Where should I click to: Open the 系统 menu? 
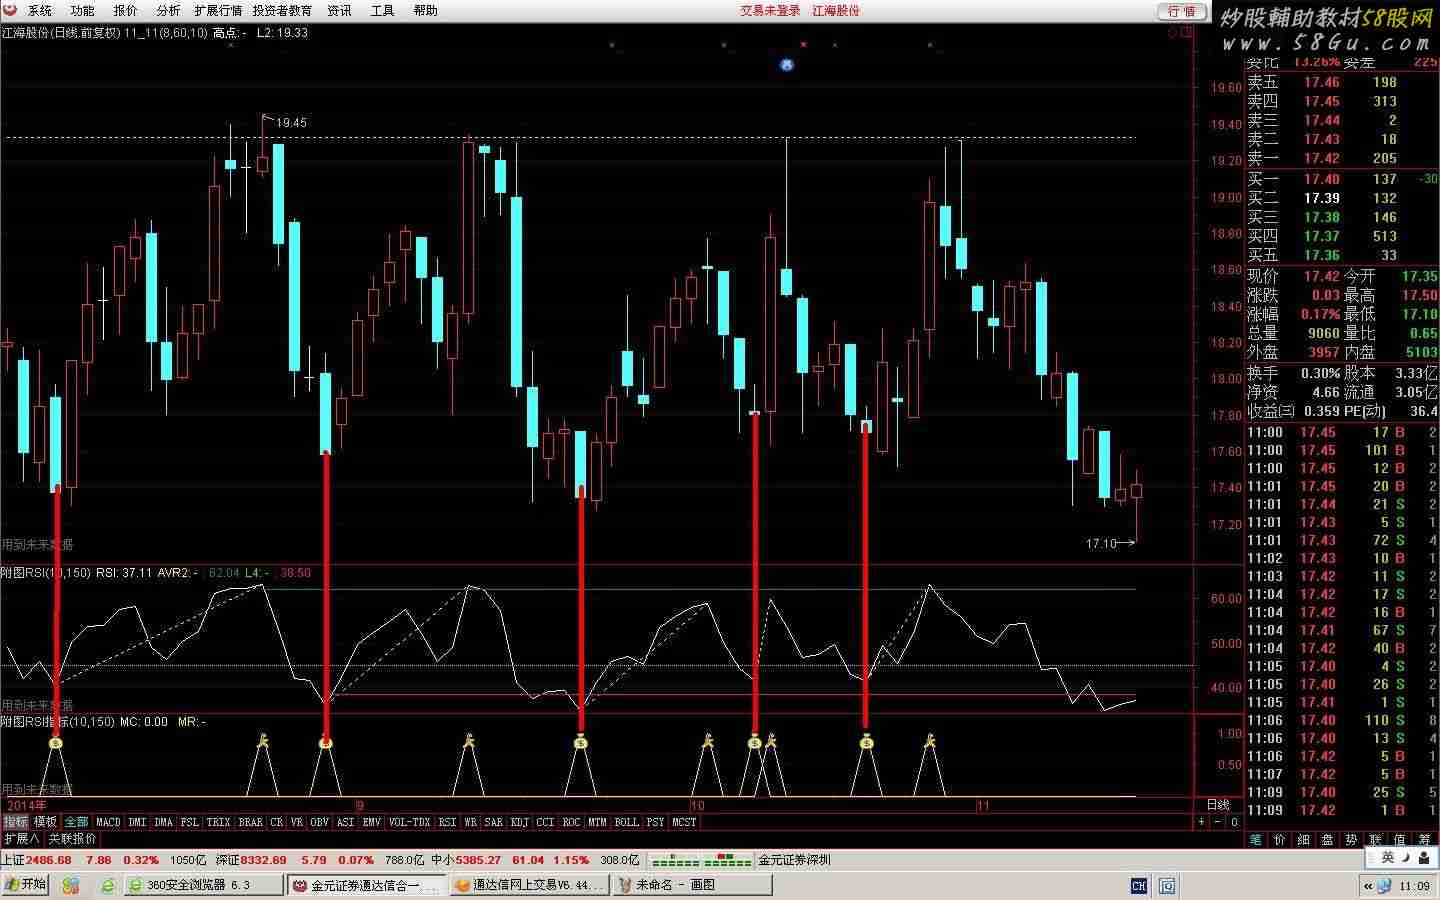[x=40, y=10]
